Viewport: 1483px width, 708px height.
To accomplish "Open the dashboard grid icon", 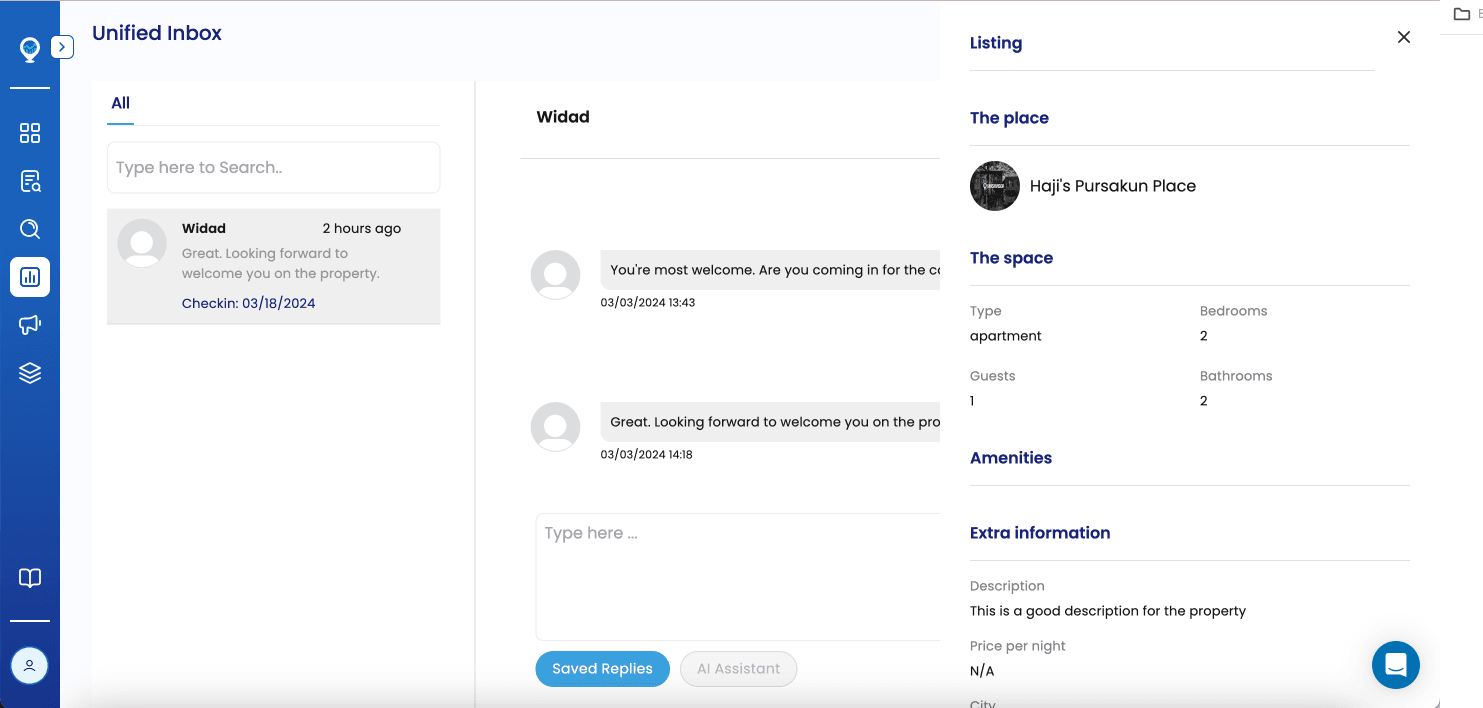I will pos(30,133).
